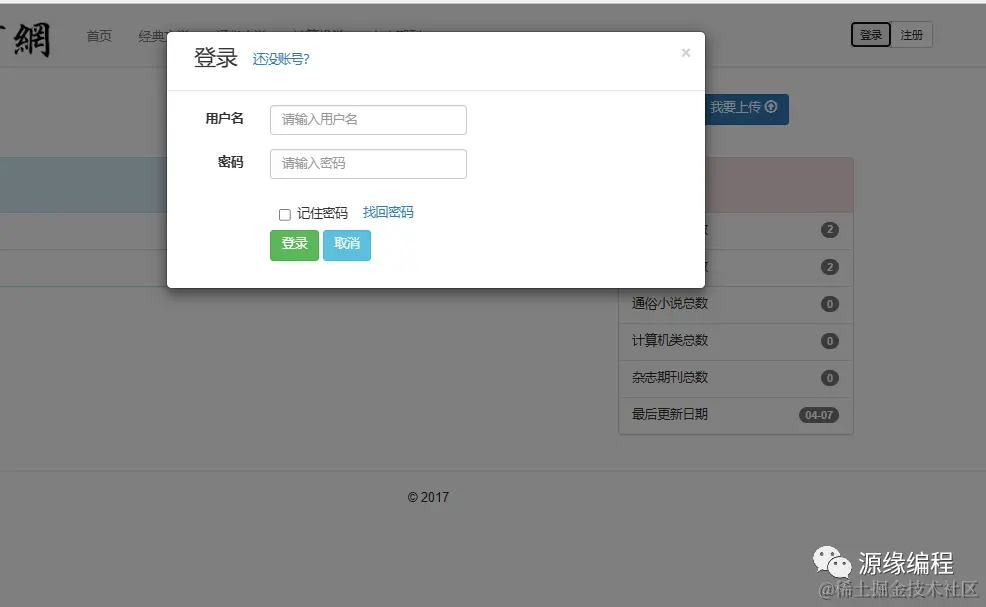Image resolution: width=986 pixels, height=607 pixels.
Task: Click the password input field 请输入密码
Action: [368, 163]
